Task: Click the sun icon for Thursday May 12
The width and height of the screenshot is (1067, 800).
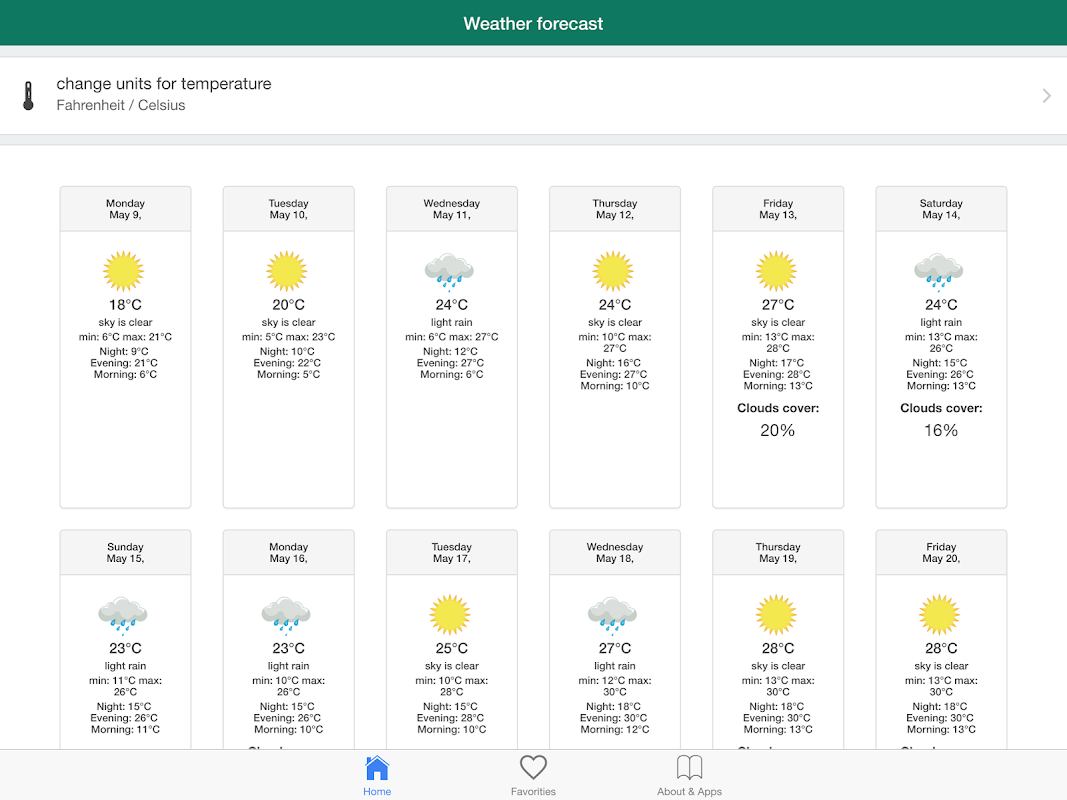Action: click(x=612, y=271)
